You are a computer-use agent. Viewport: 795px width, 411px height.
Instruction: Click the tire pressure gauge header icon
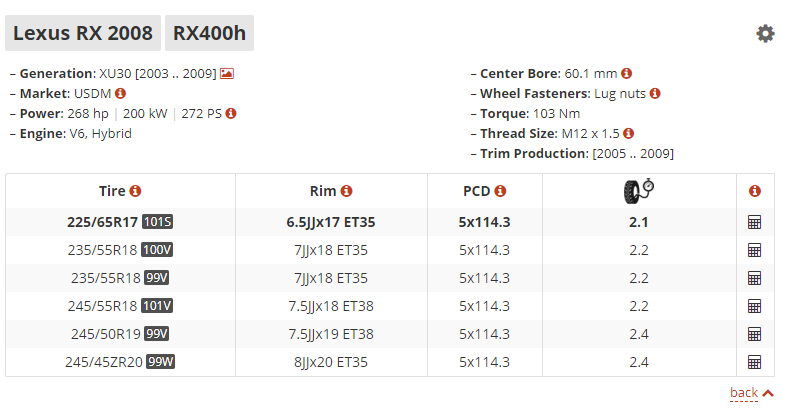click(639, 190)
